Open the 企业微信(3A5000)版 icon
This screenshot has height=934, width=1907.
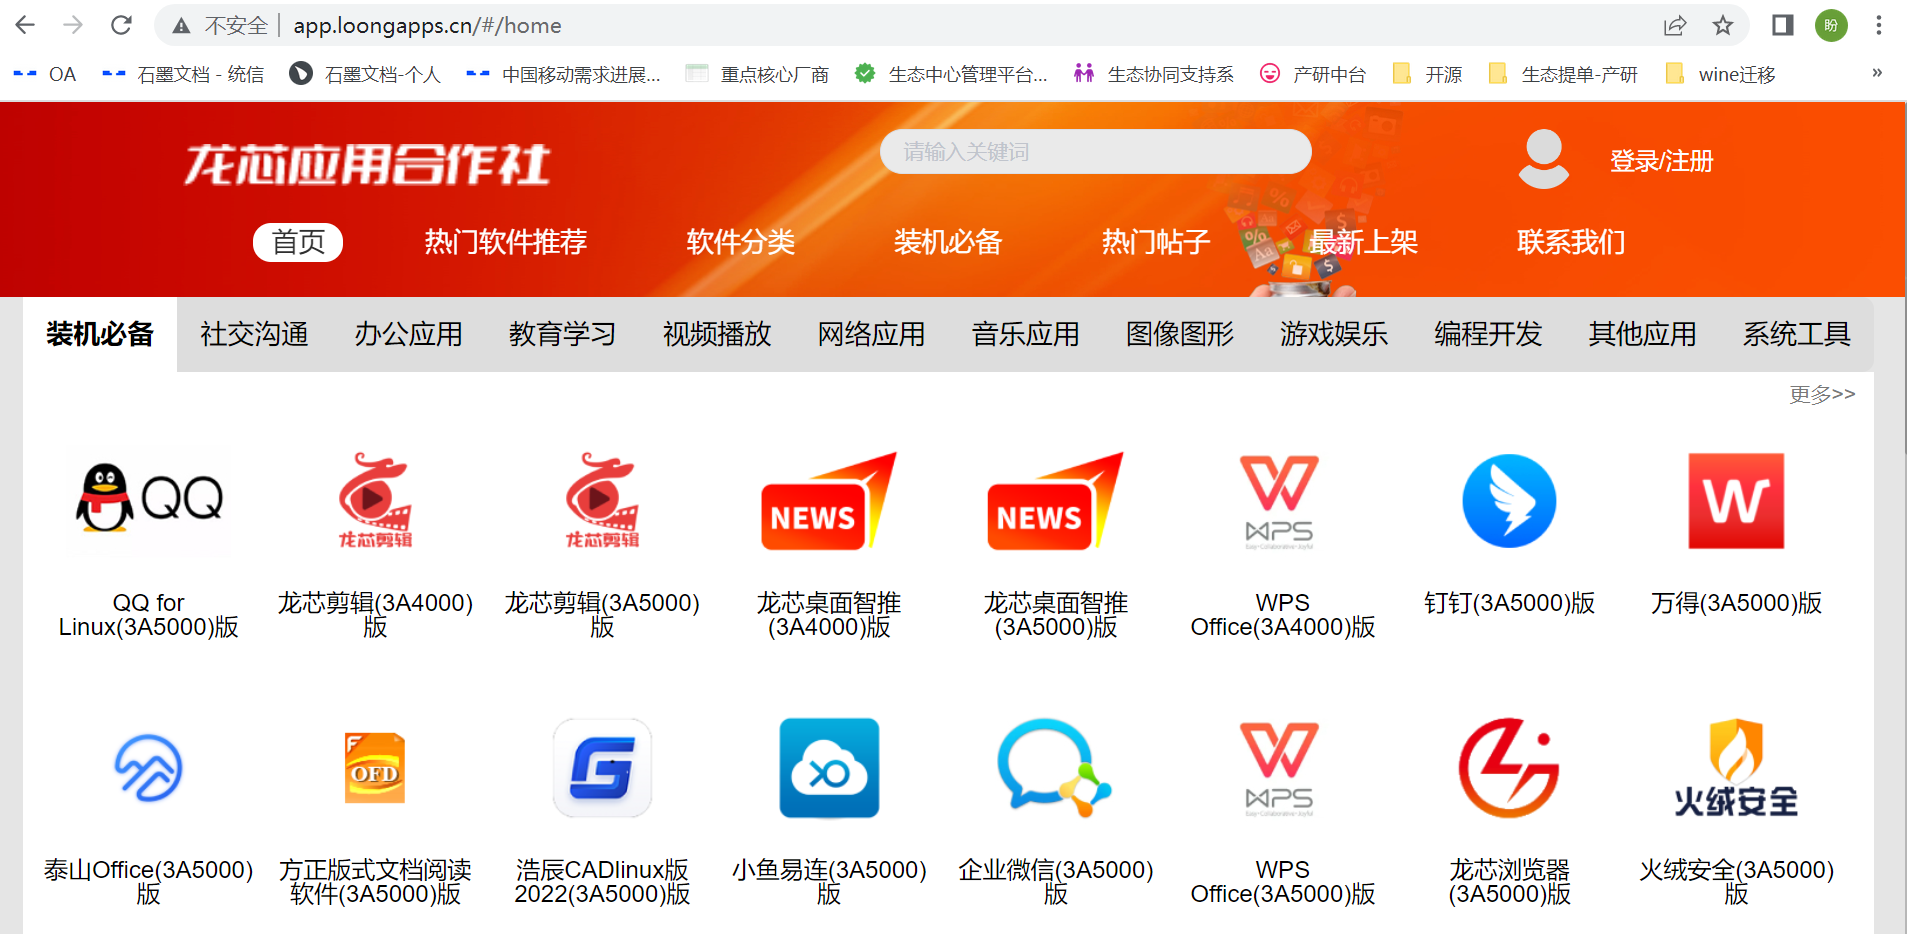pos(1054,768)
